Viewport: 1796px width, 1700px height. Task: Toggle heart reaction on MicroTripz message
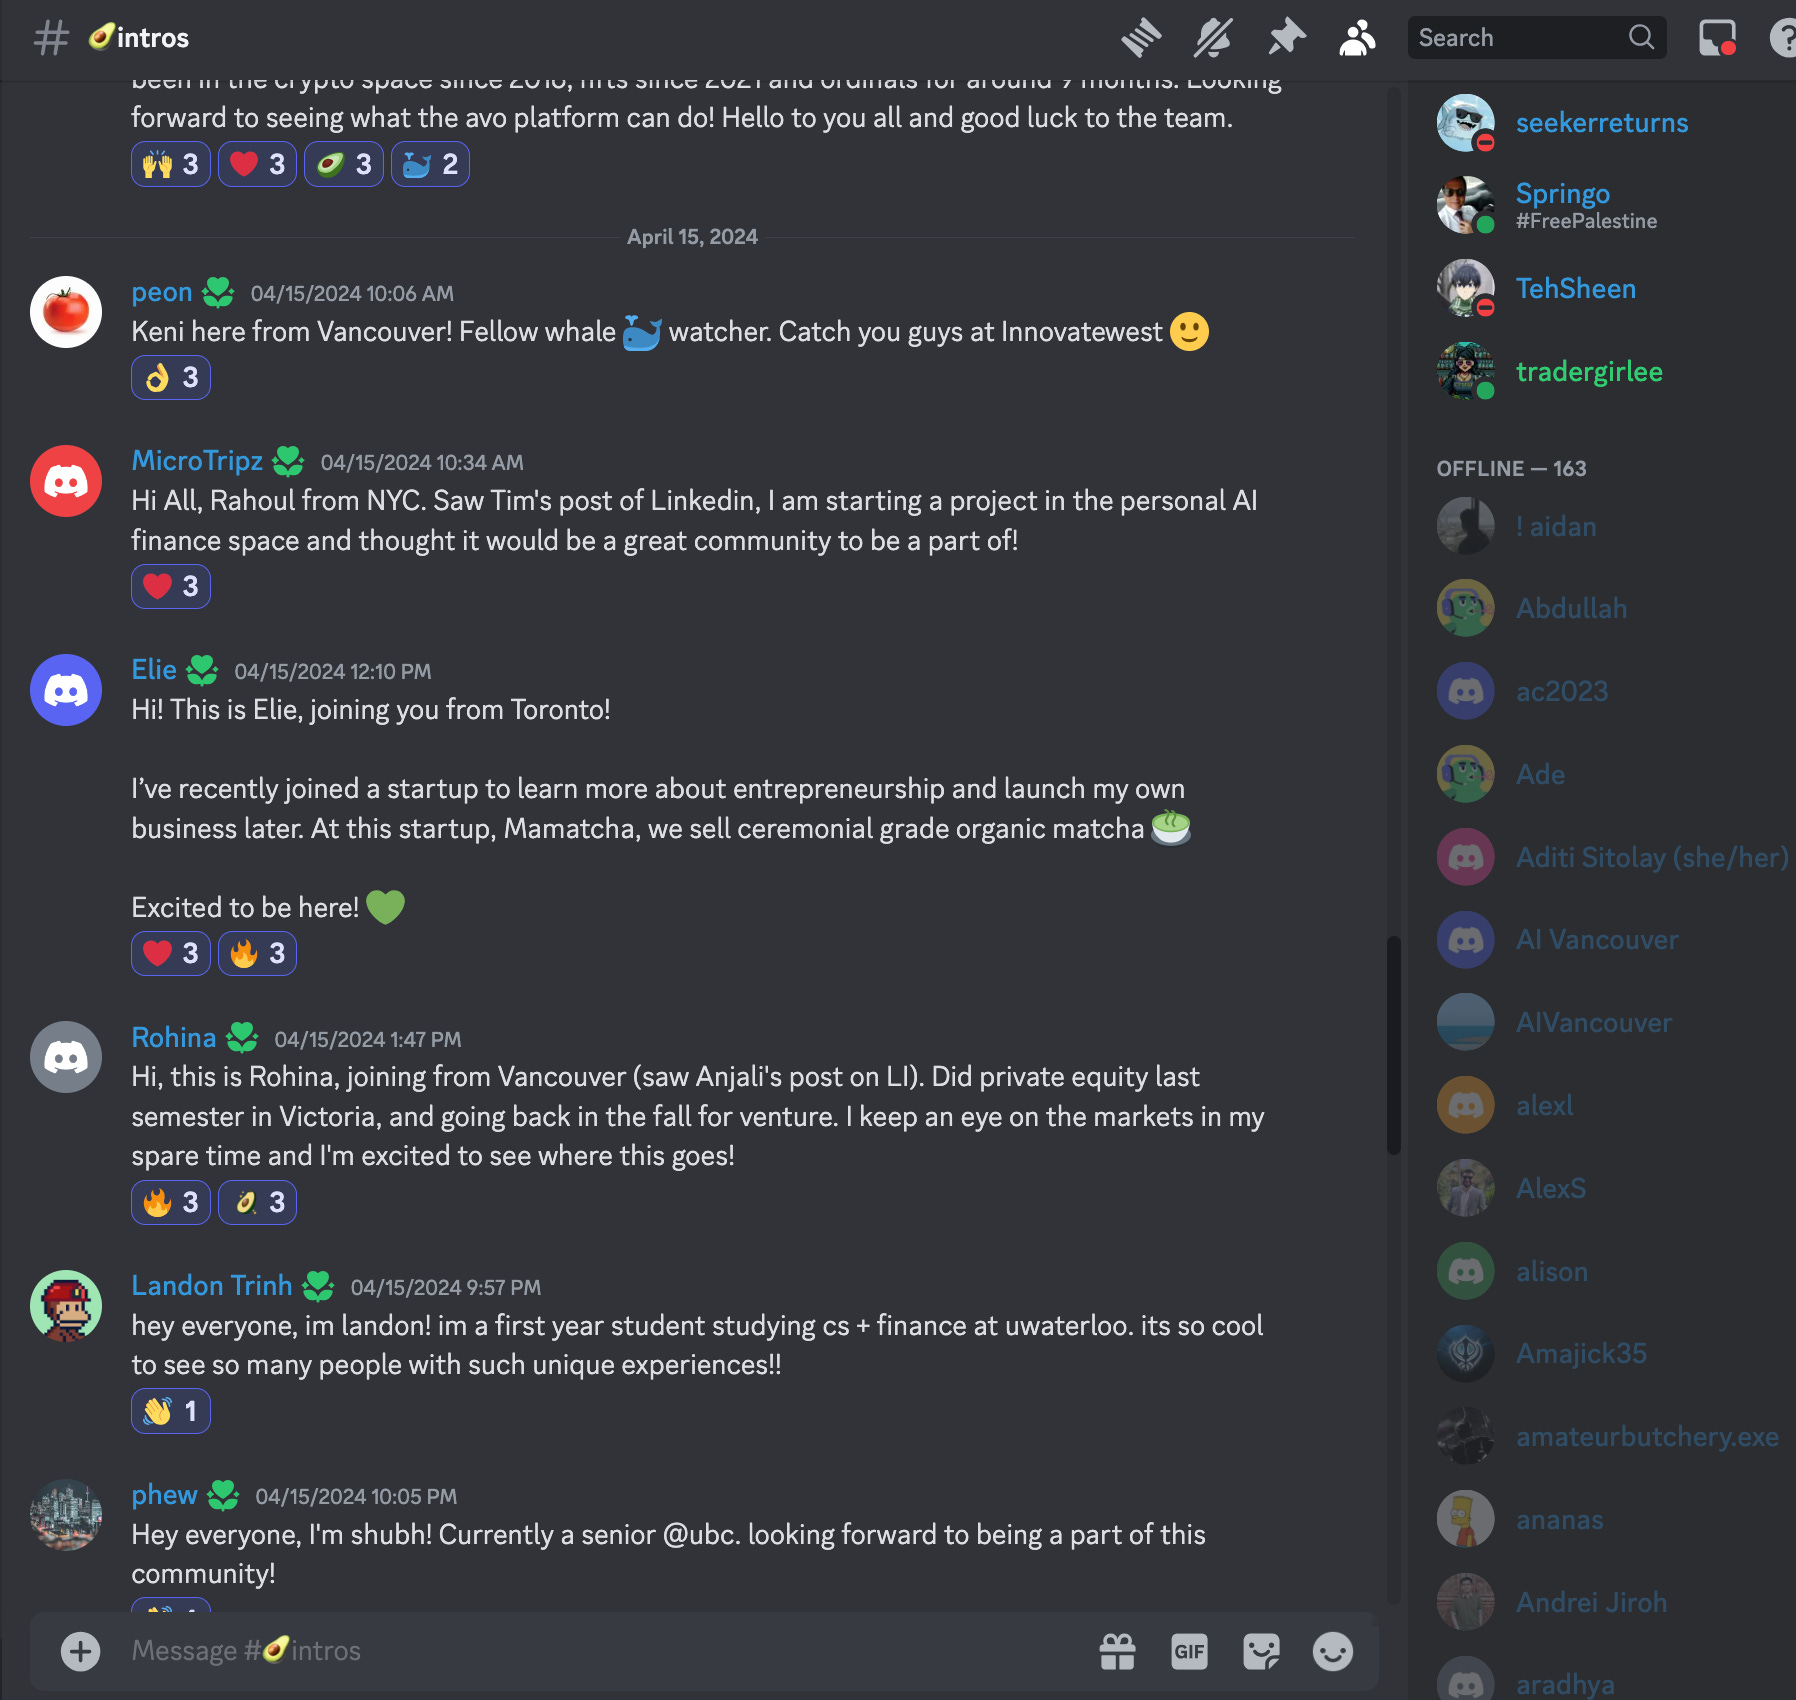click(x=171, y=586)
